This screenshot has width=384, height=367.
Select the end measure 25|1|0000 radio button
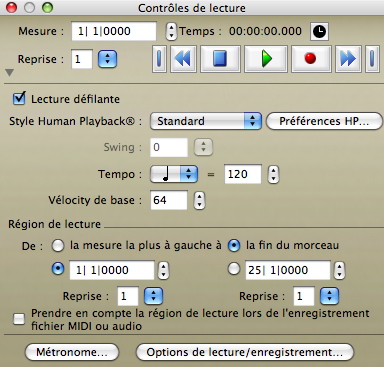(x=234, y=268)
